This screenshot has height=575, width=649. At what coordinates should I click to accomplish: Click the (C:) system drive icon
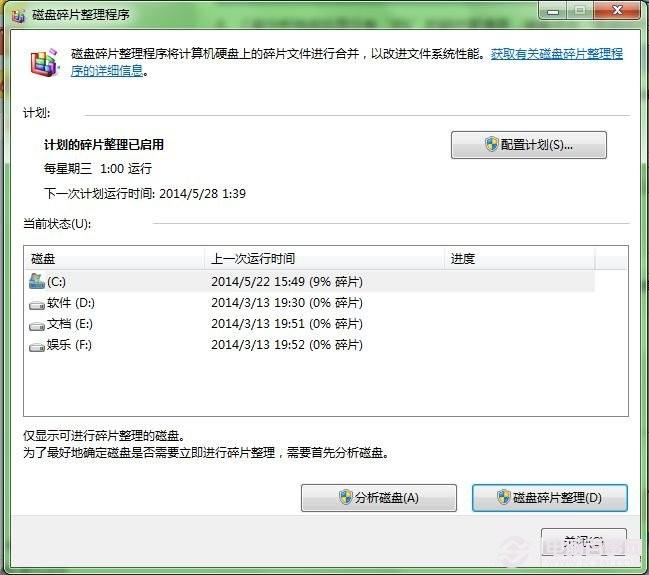[x=37, y=281]
